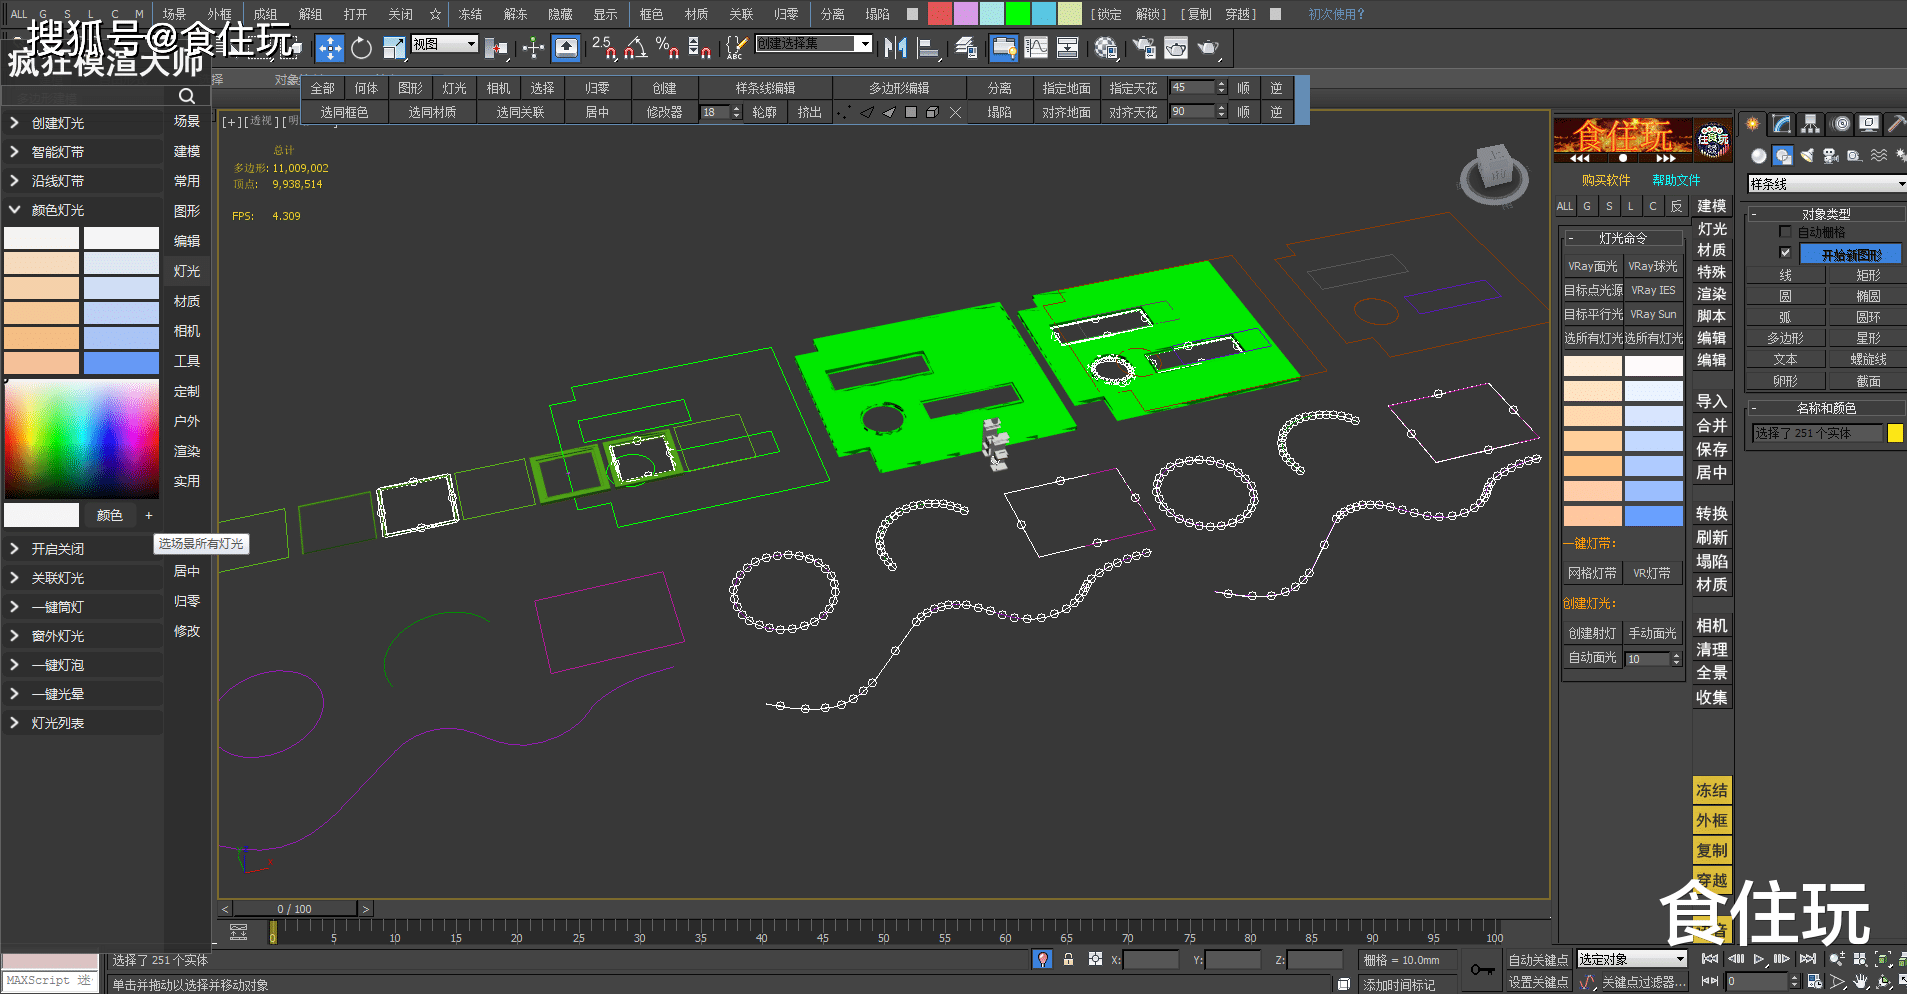1907x994 pixels.
Task: Click the Rendered Frame Window icon
Action: pyautogui.click(x=1176, y=47)
